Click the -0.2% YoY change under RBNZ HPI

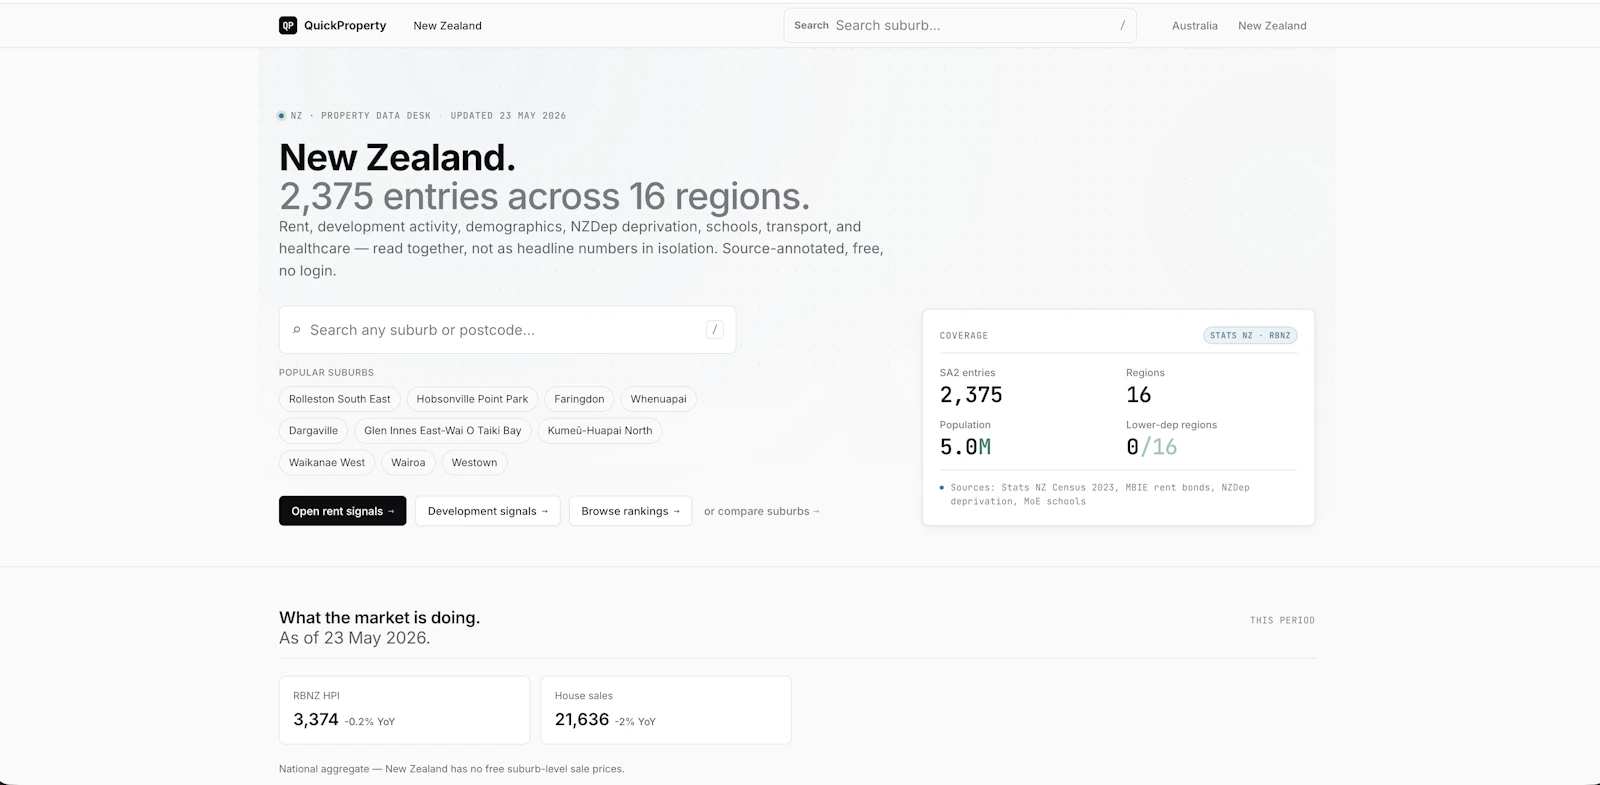click(370, 722)
